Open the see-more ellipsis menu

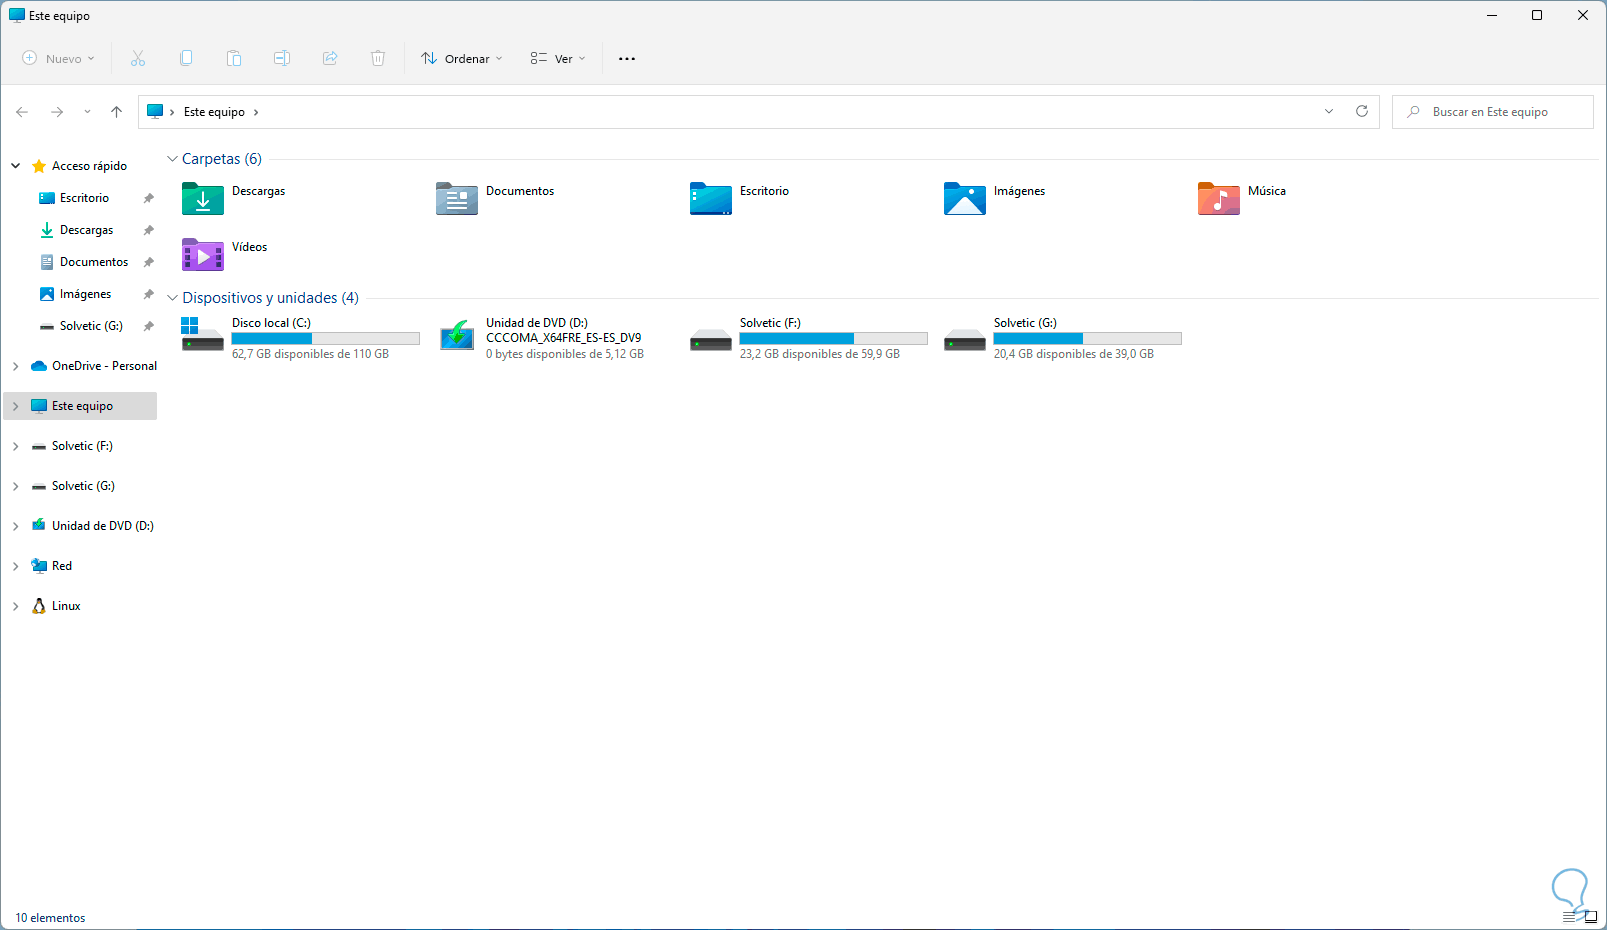[627, 58]
